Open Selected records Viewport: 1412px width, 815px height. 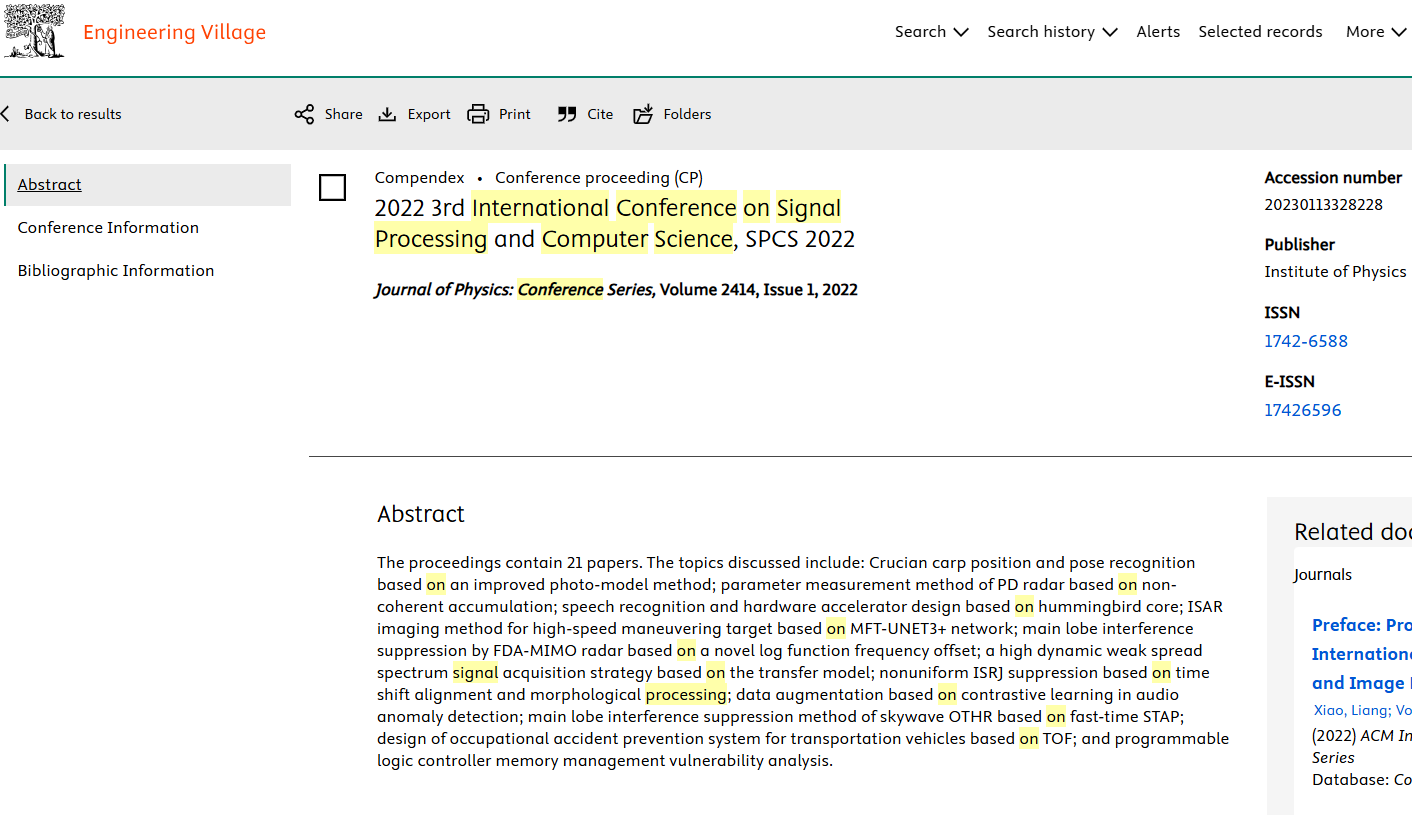[x=1260, y=32]
